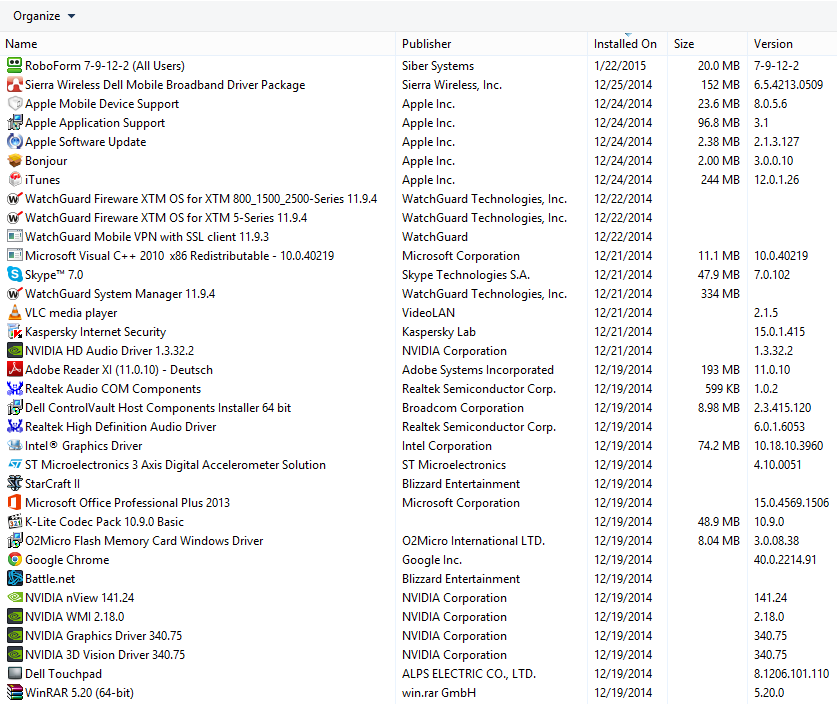837x704 pixels.
Task: Click the RoboForm program icon
Action: 14,66
